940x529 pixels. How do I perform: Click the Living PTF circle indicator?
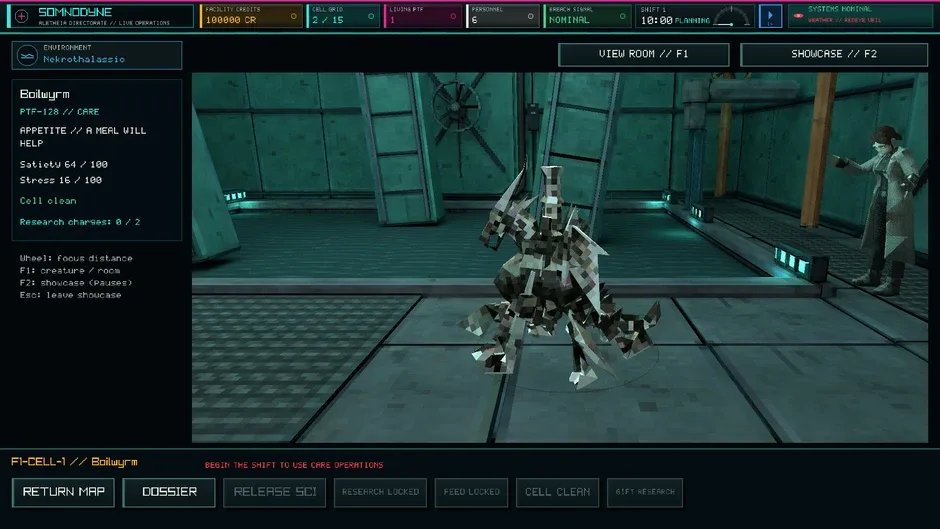pyautogui.click(x=453, y=16)
